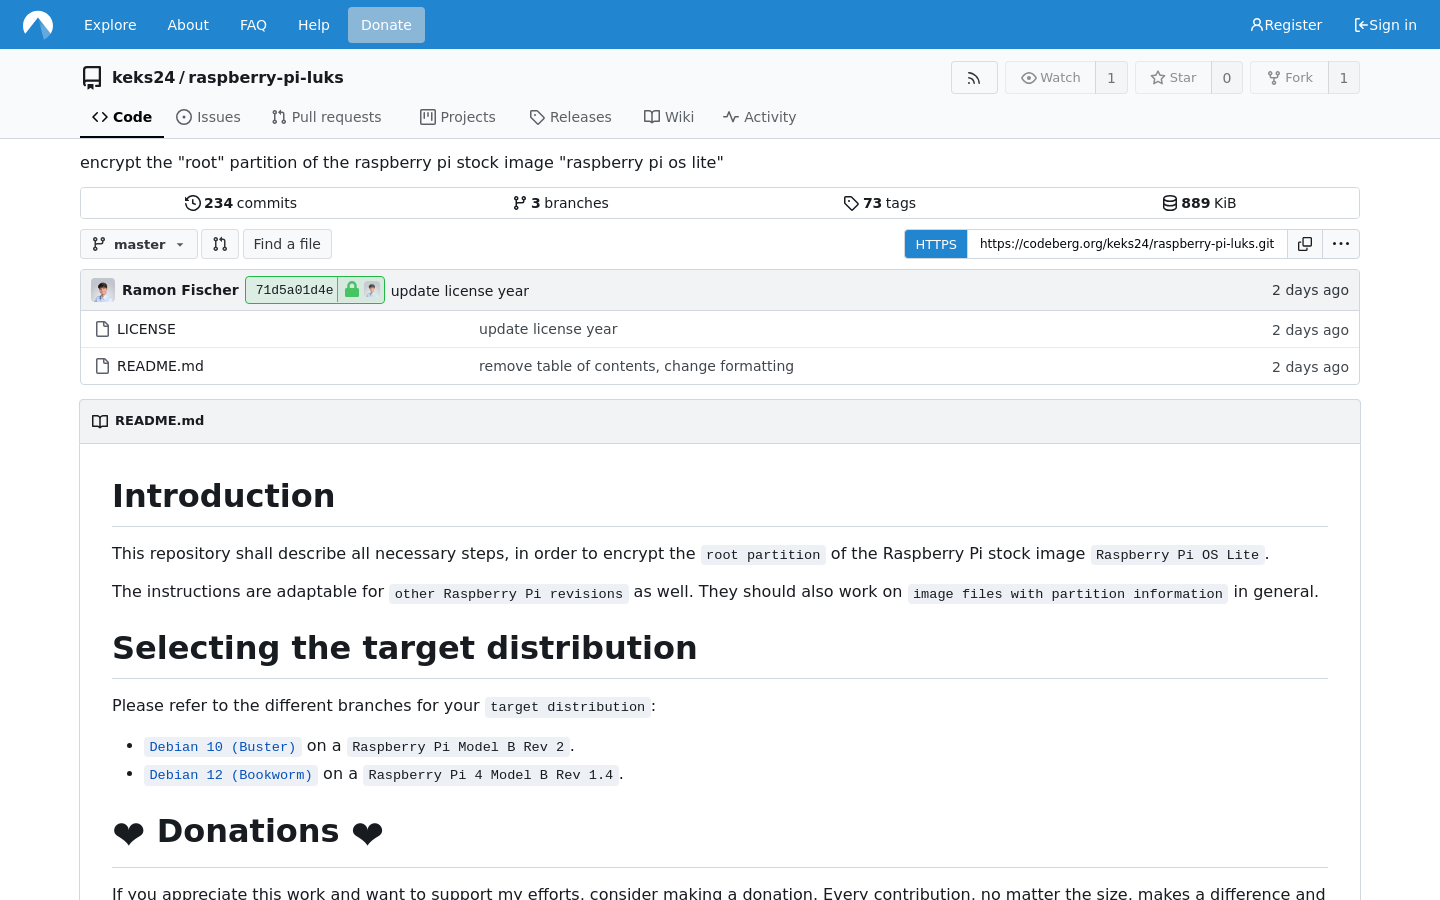Image resolution: width=1440 pixels, height=900 pixels.
Task: Switch to the Issues tab
Action: coord(208,117)
